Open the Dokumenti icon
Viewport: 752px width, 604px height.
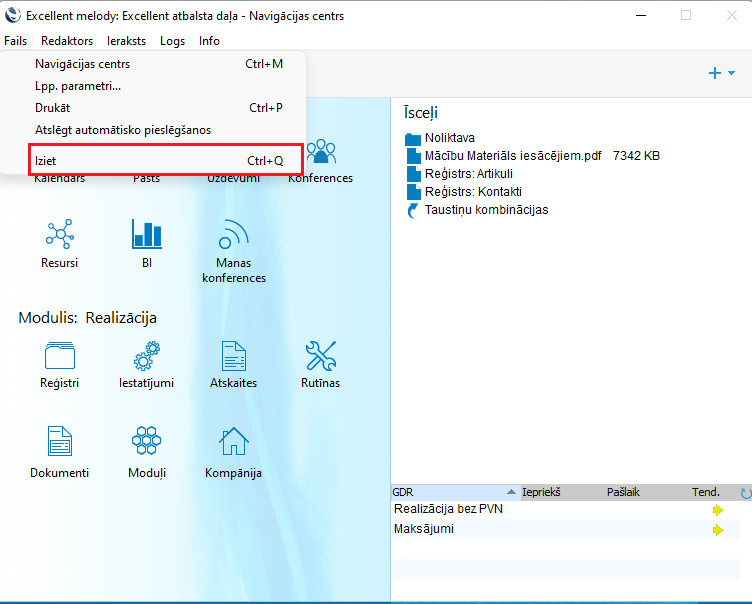[x=60, y=441]
